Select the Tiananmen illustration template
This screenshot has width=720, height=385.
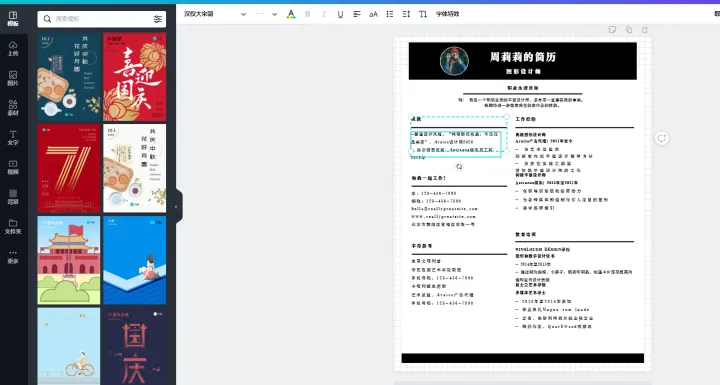pyautogui.click(x=69, y=260)
